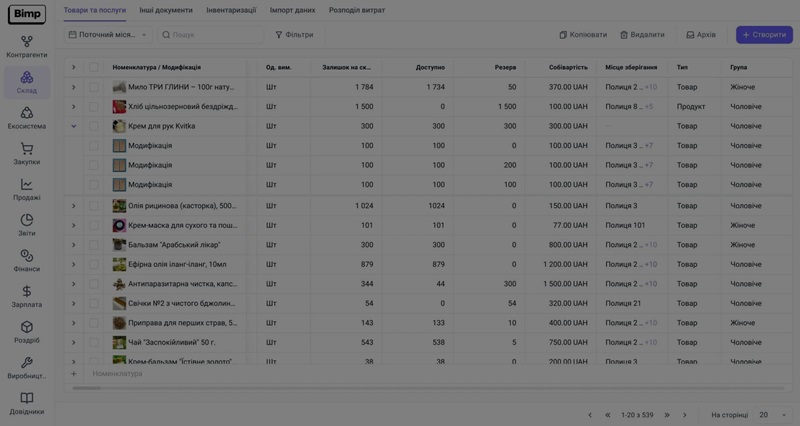Open the Звіти reports icon
800x426 pixels.
click(x=27, y=224)
